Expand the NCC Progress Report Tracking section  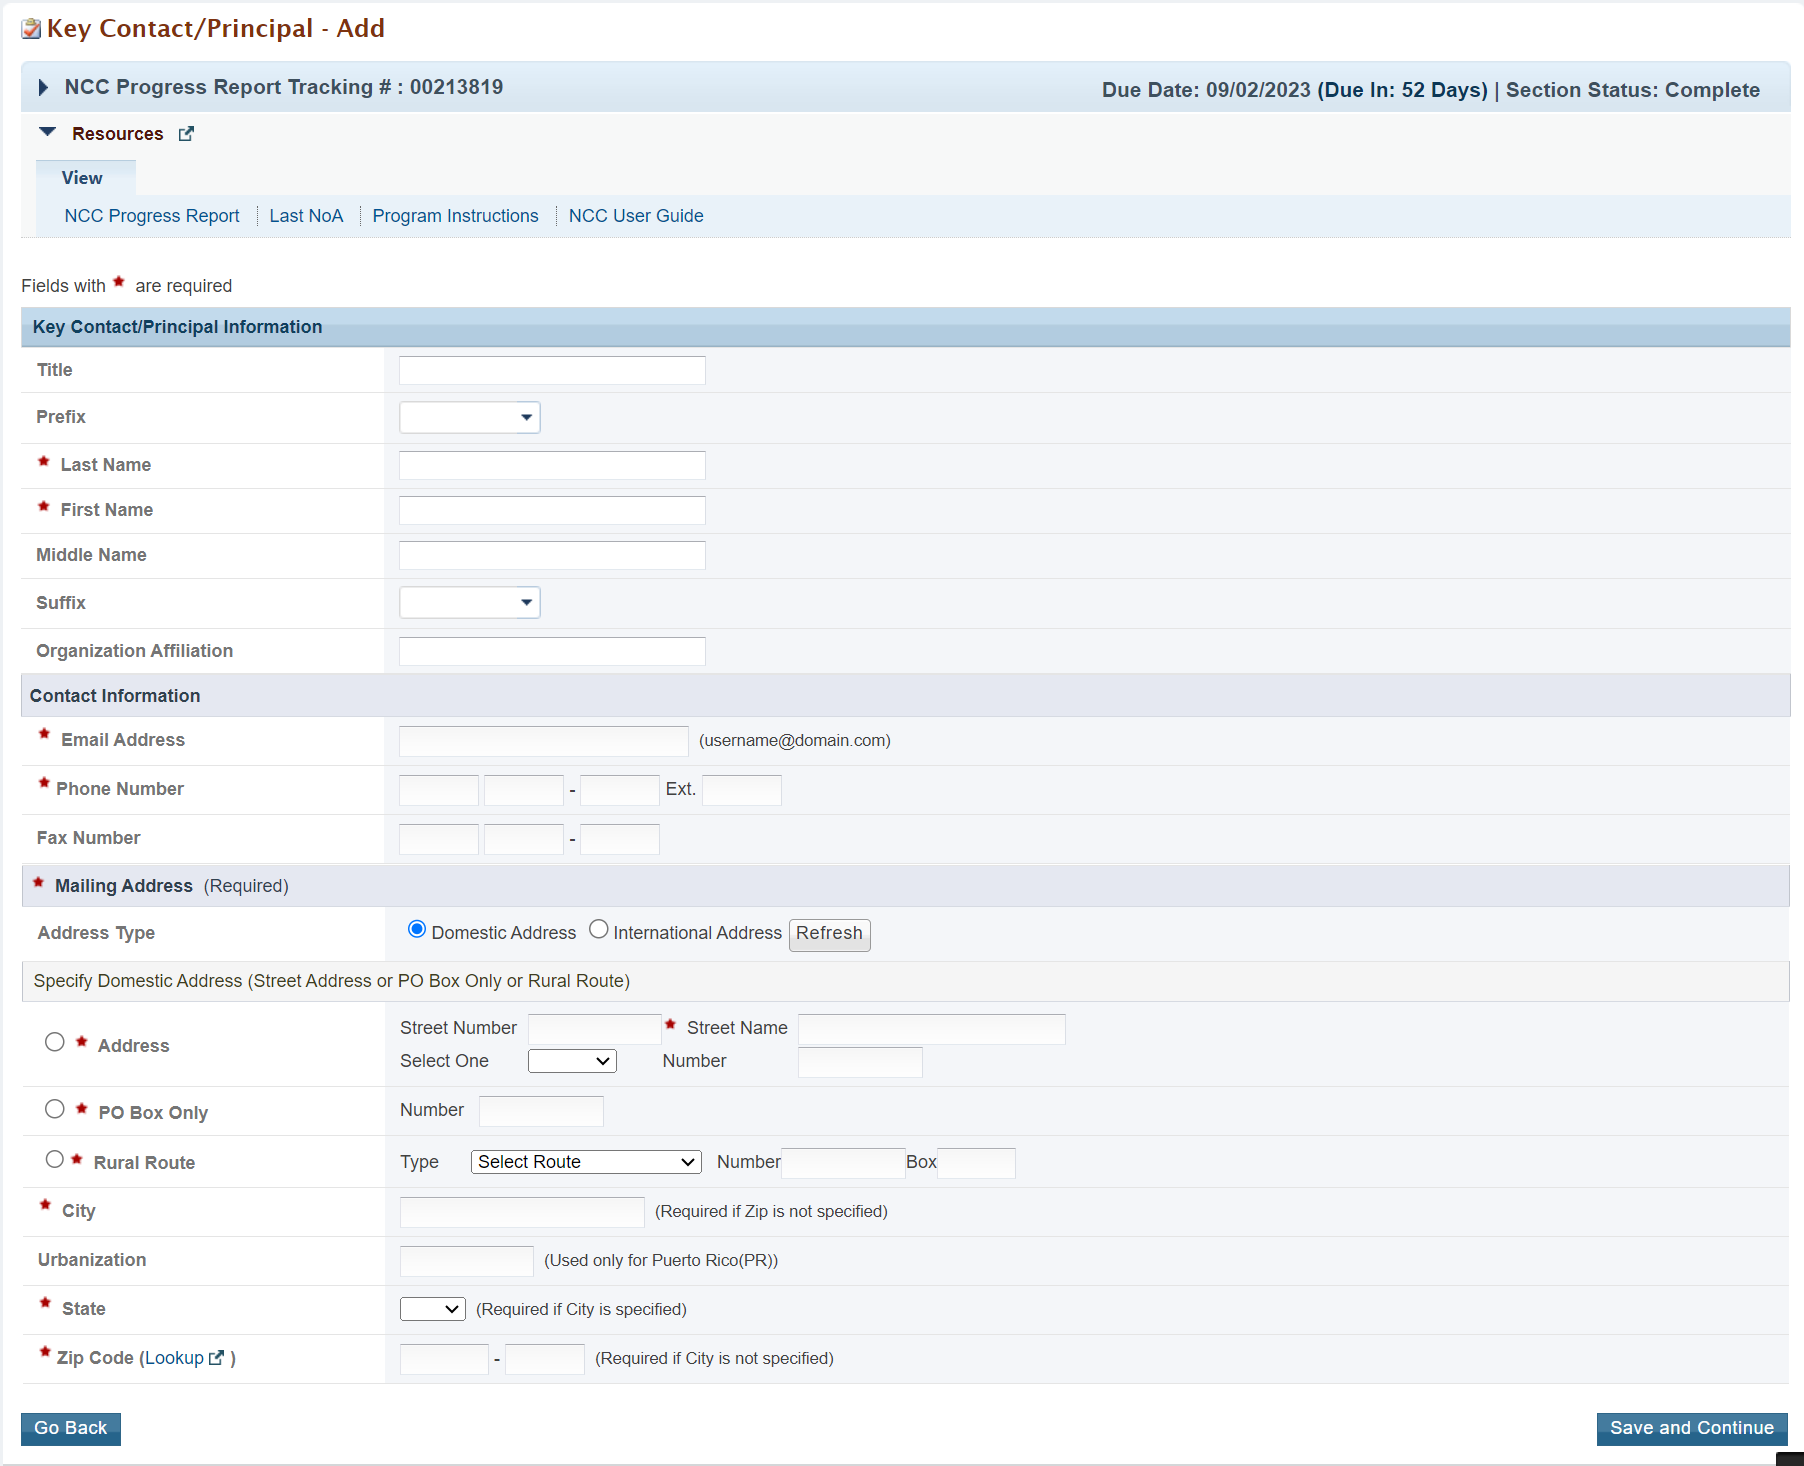click(x=43, y=88)
